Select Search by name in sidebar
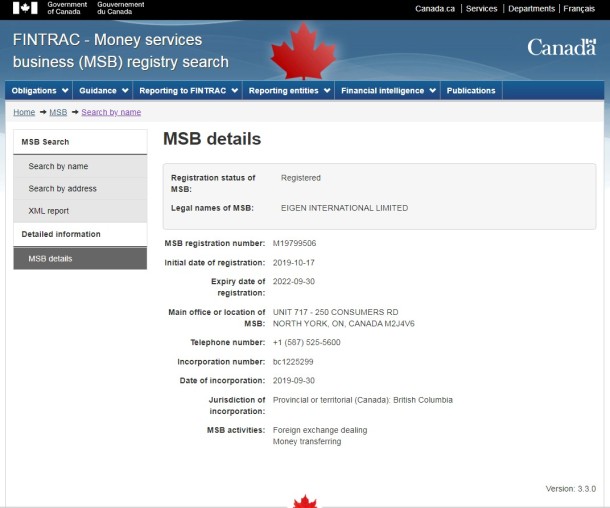The image size is (610, 508). pos(58,166)
